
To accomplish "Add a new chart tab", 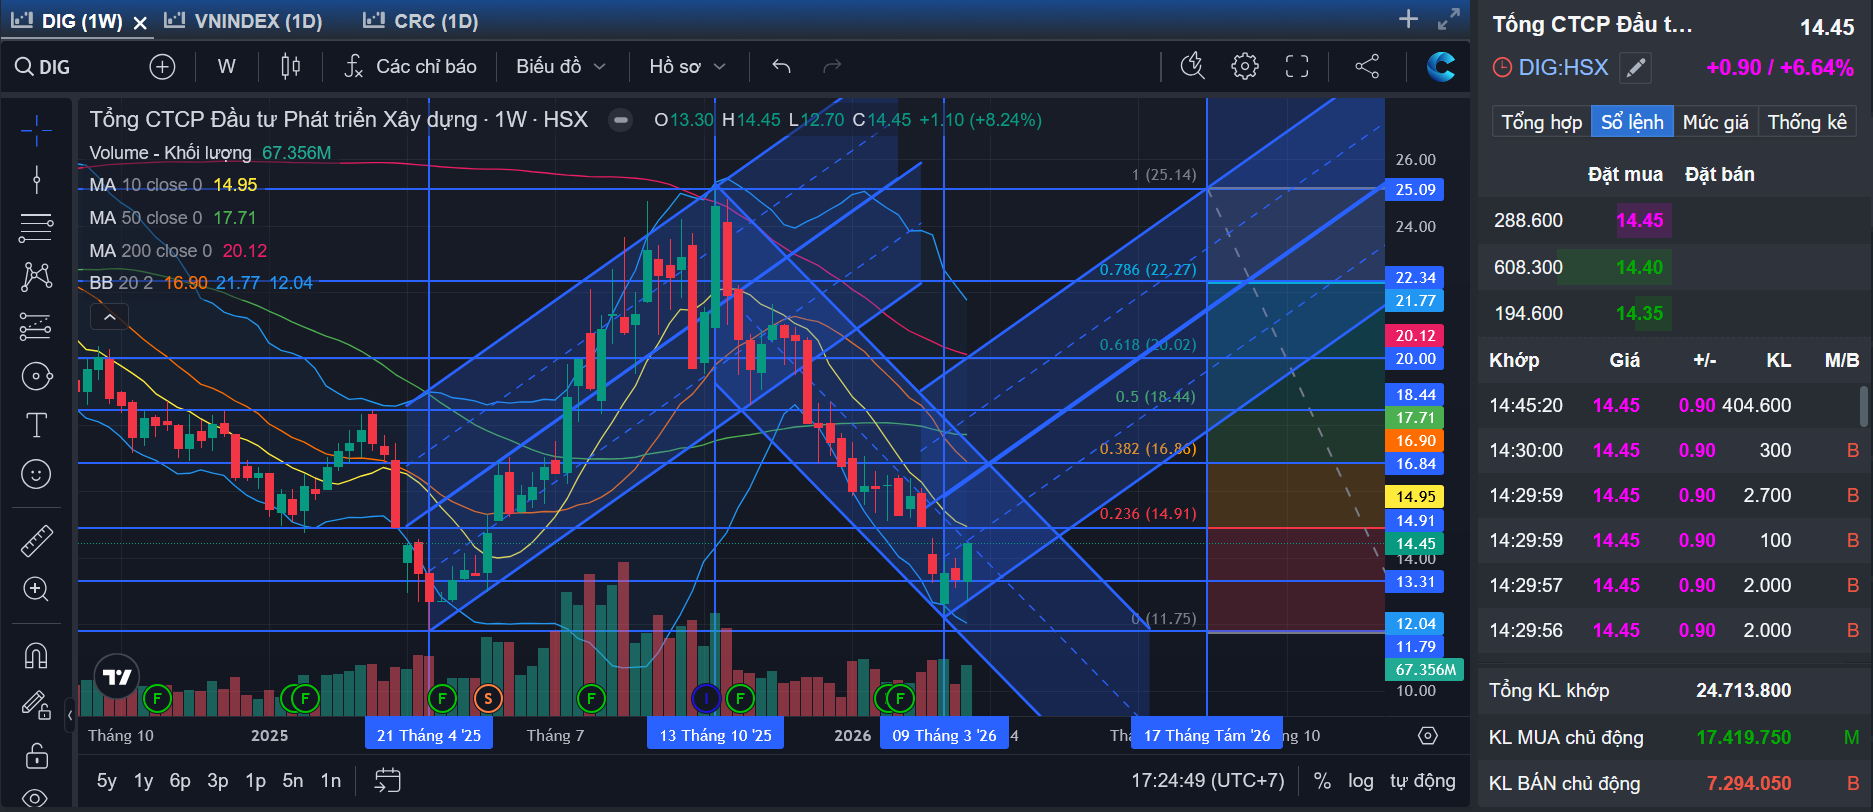I will [1408, 19].
